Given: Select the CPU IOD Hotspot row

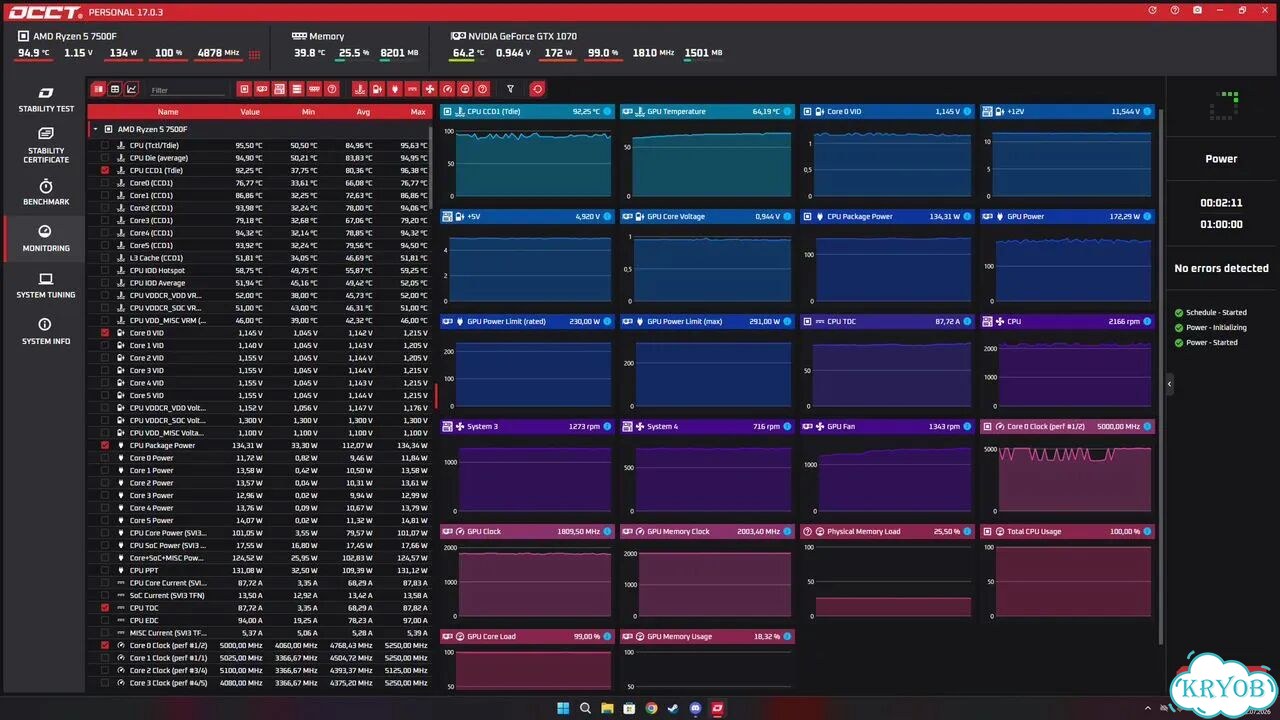Looking at the screenshot, I should tap(260, 271).
